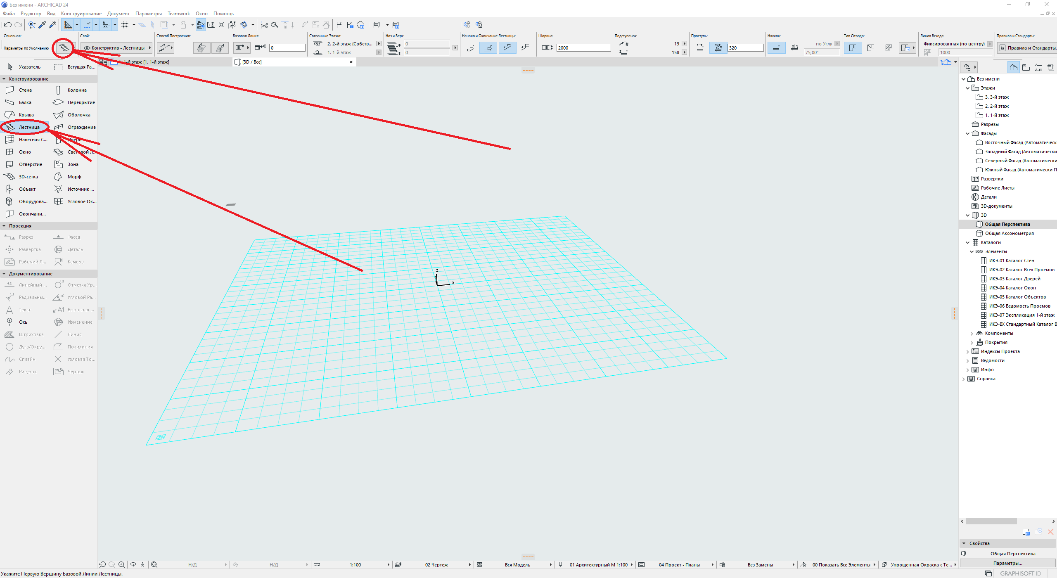Select the Arrow (Указатель) tool

(x=24, y=67)
